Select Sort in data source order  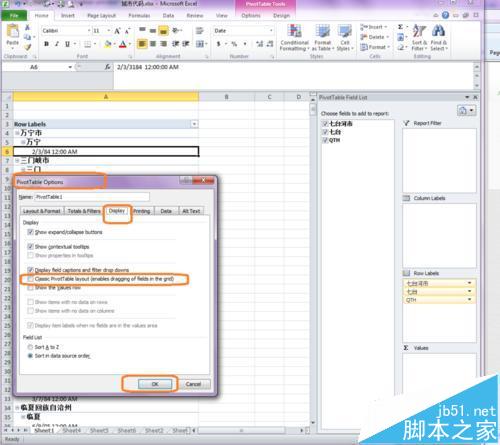(x=30, y=356)
